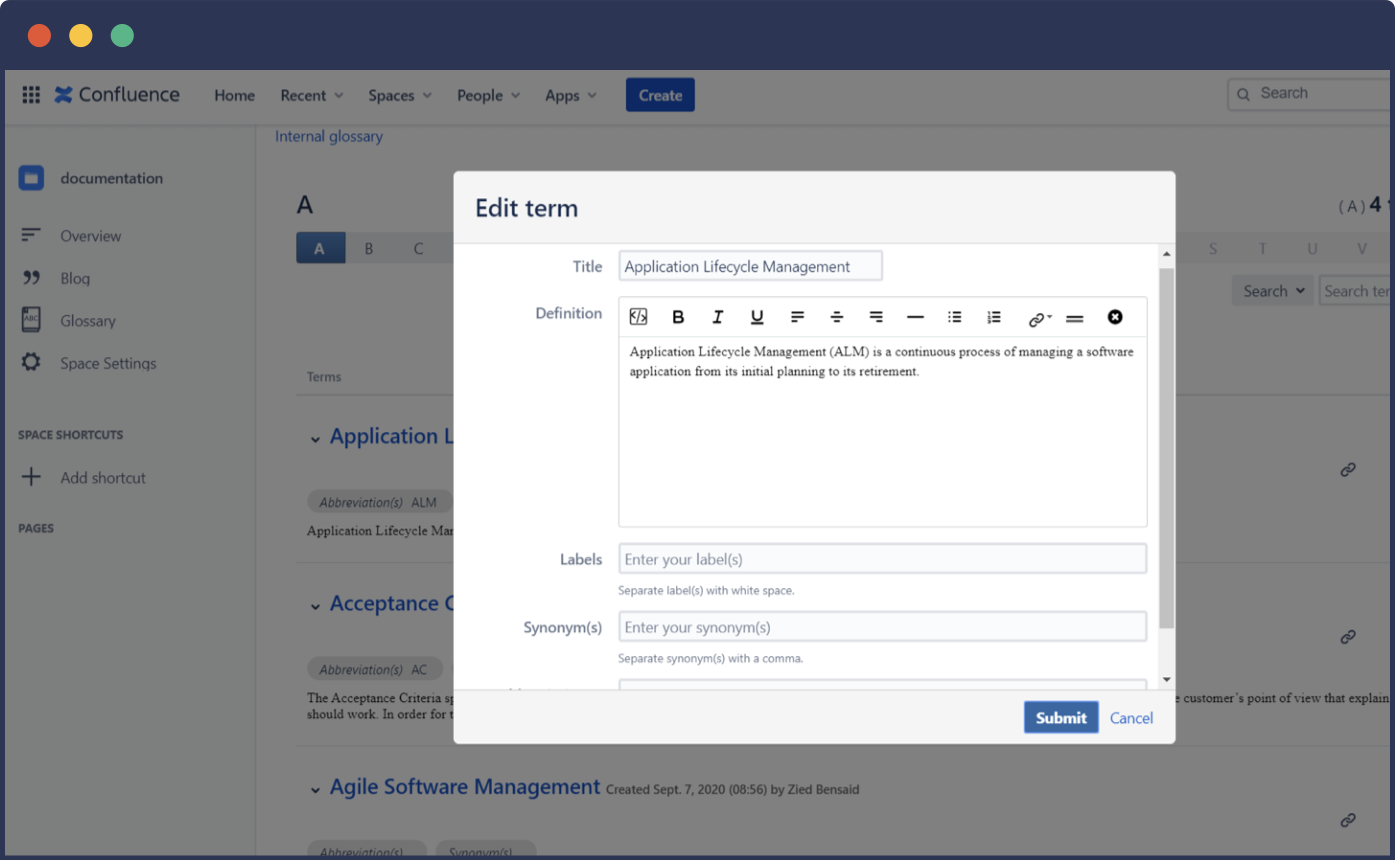1395x860 pixels.
Task: Click the documentation space icon
Action: pyautogui.click(x=31, y=178)
